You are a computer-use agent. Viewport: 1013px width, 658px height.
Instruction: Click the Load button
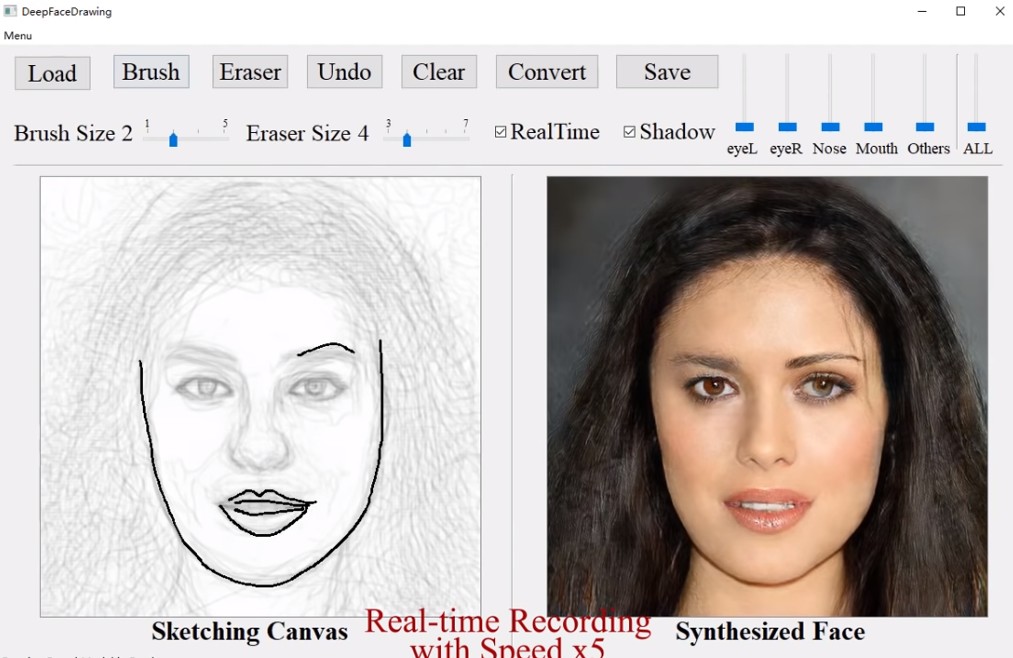pos(52,73)
